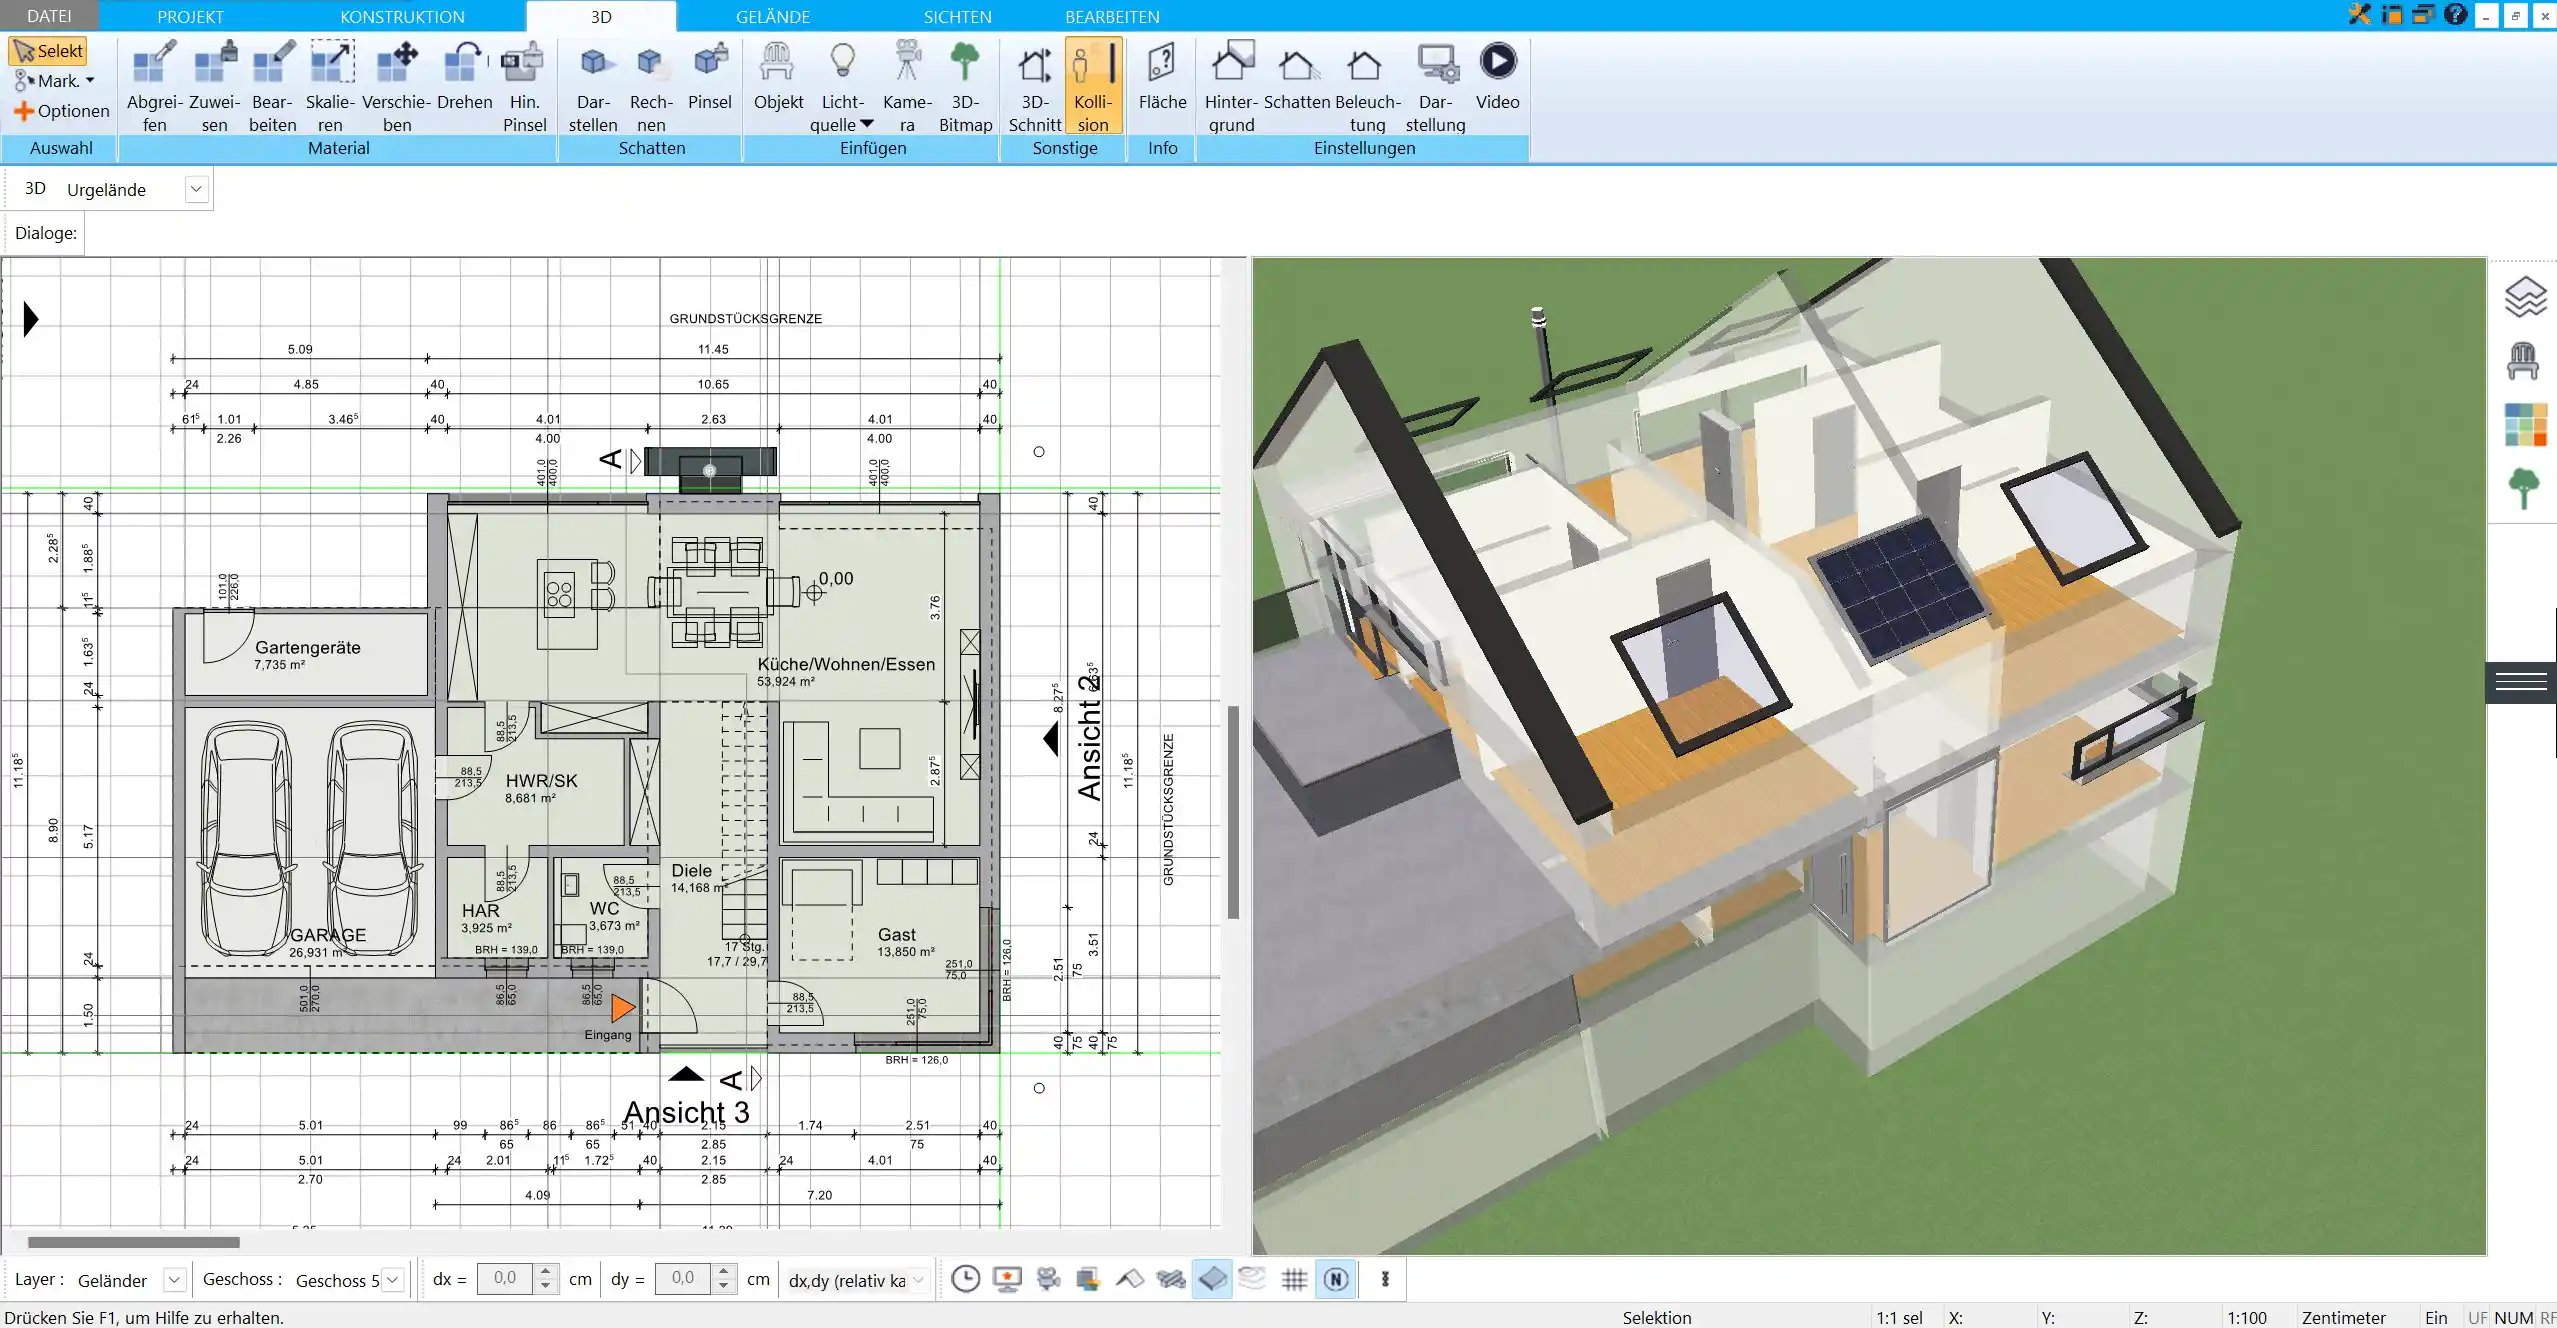This screenshot has height=1328, width=2557.
Task: Toggle the Kollision collision mode
Action: [1093, 86]
